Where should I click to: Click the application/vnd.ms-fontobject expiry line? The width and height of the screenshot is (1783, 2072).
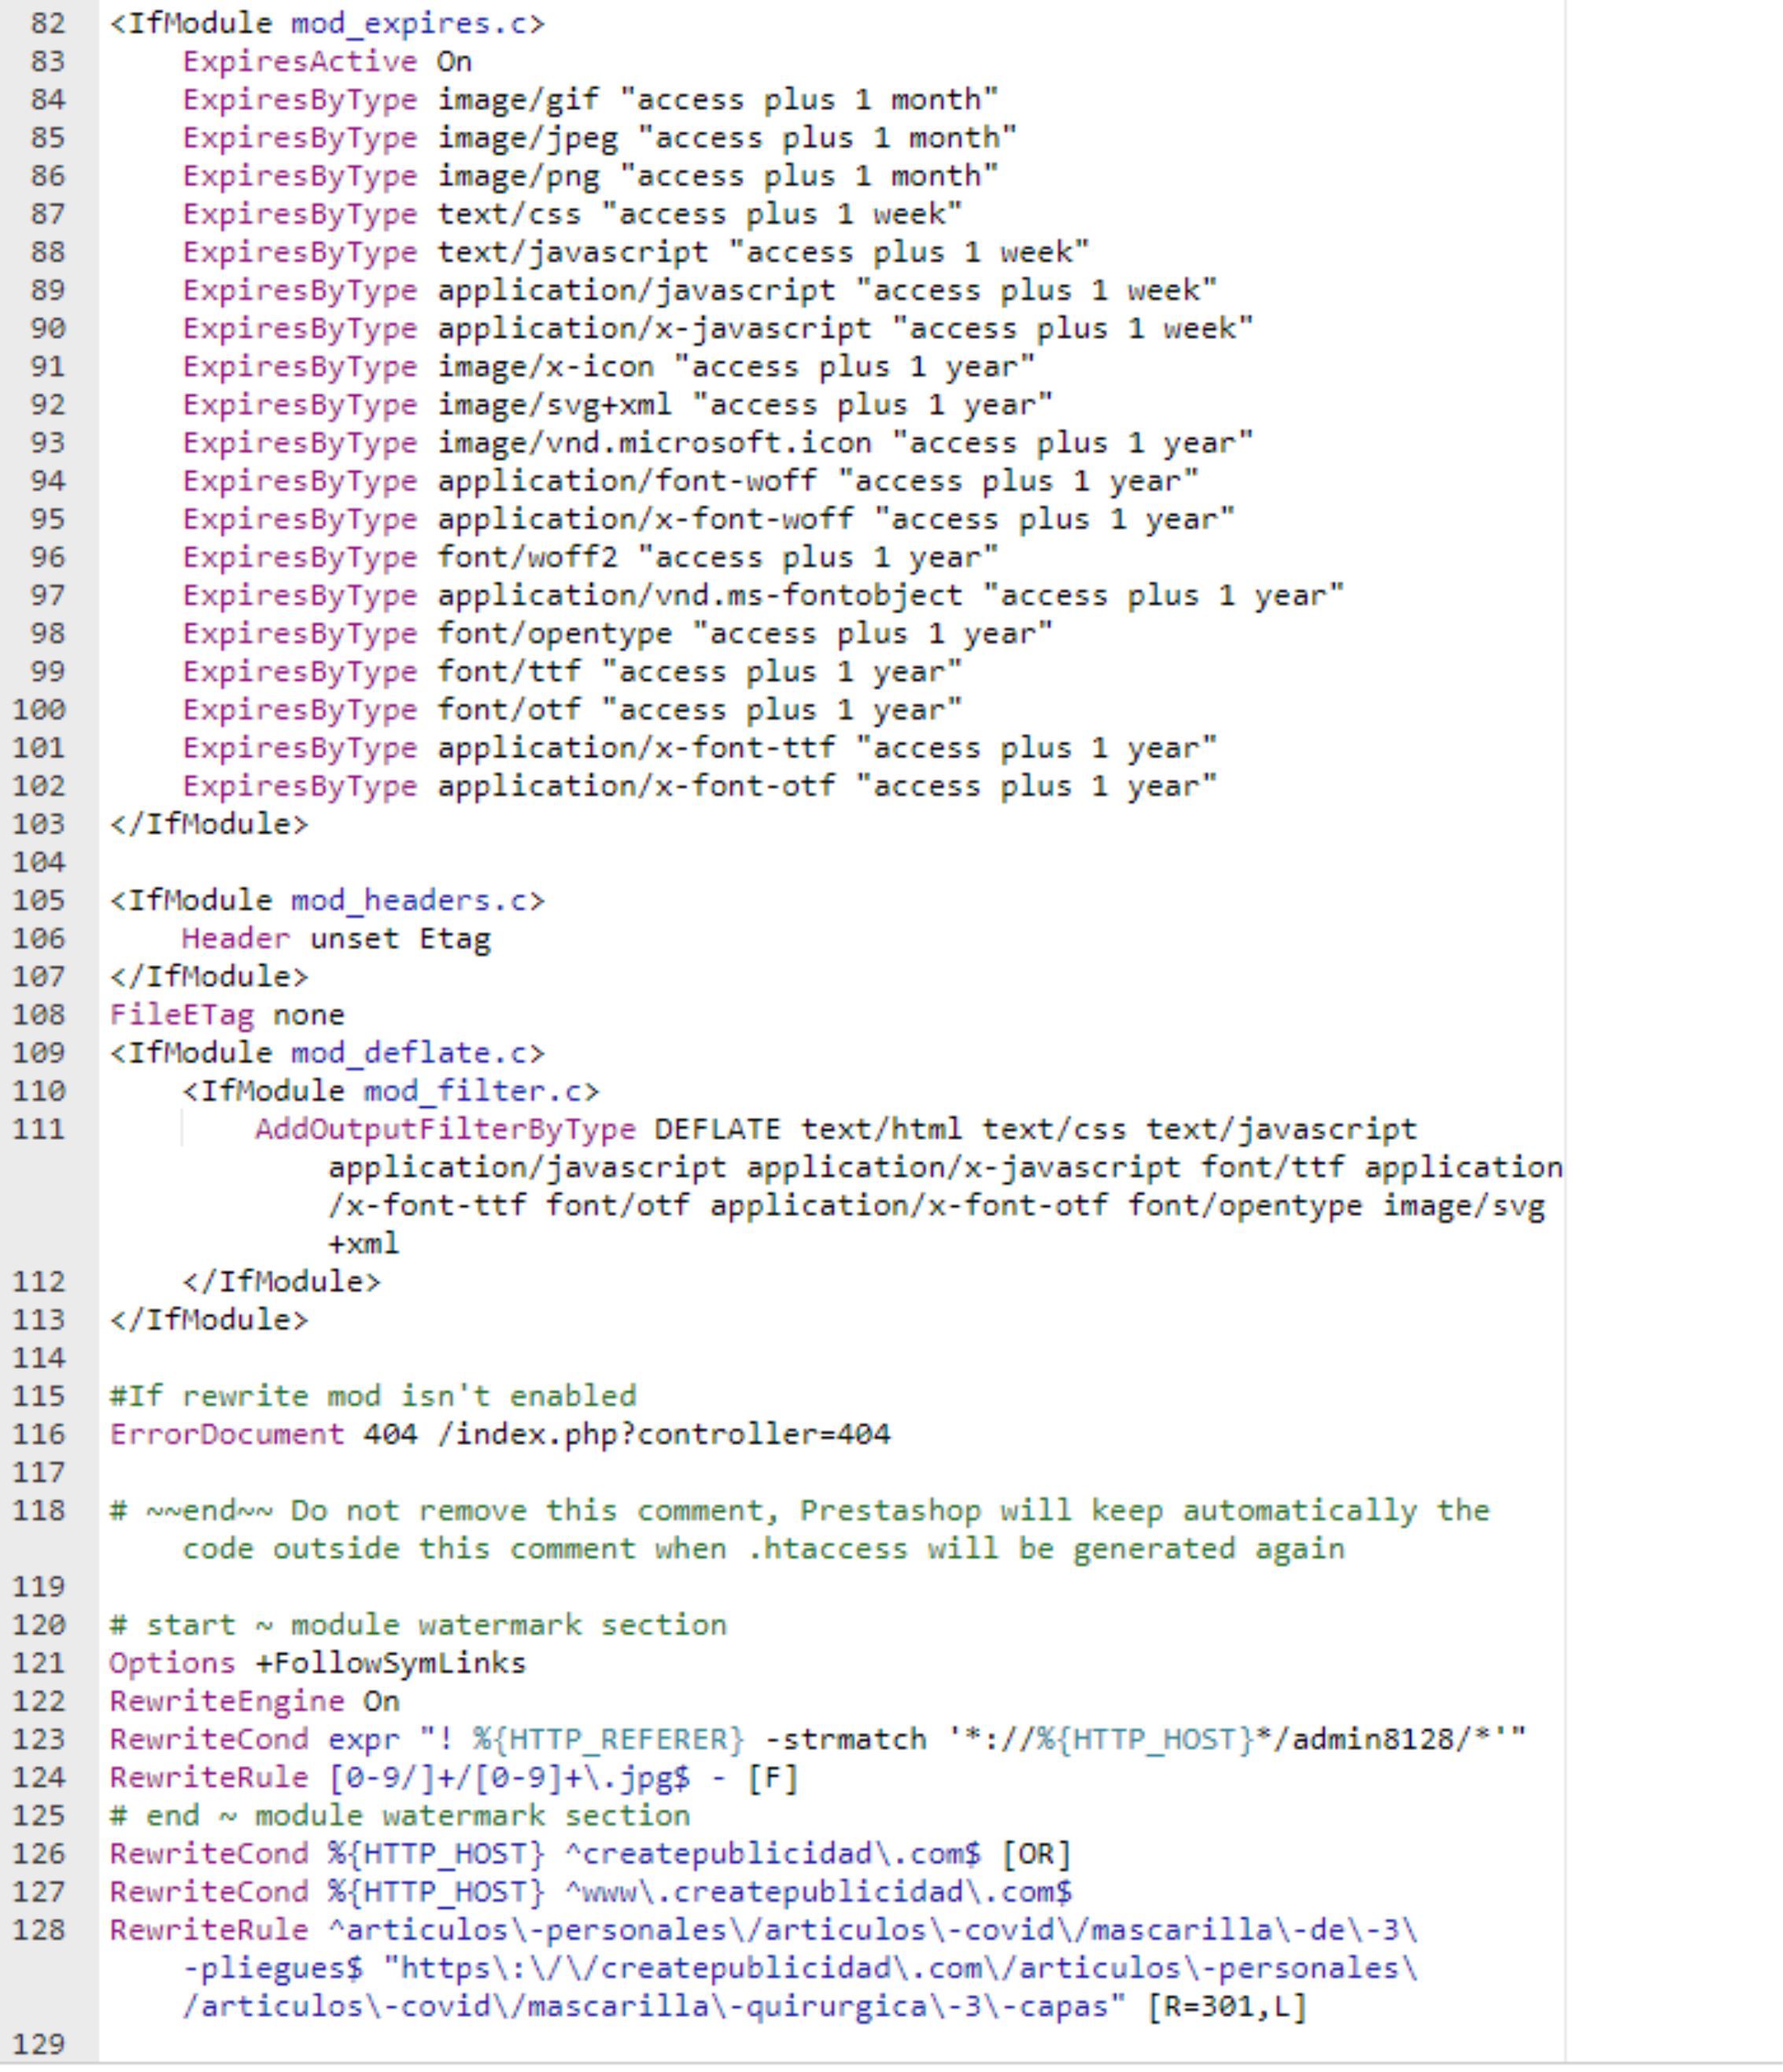pyautogui.click(x=763, y=596)
